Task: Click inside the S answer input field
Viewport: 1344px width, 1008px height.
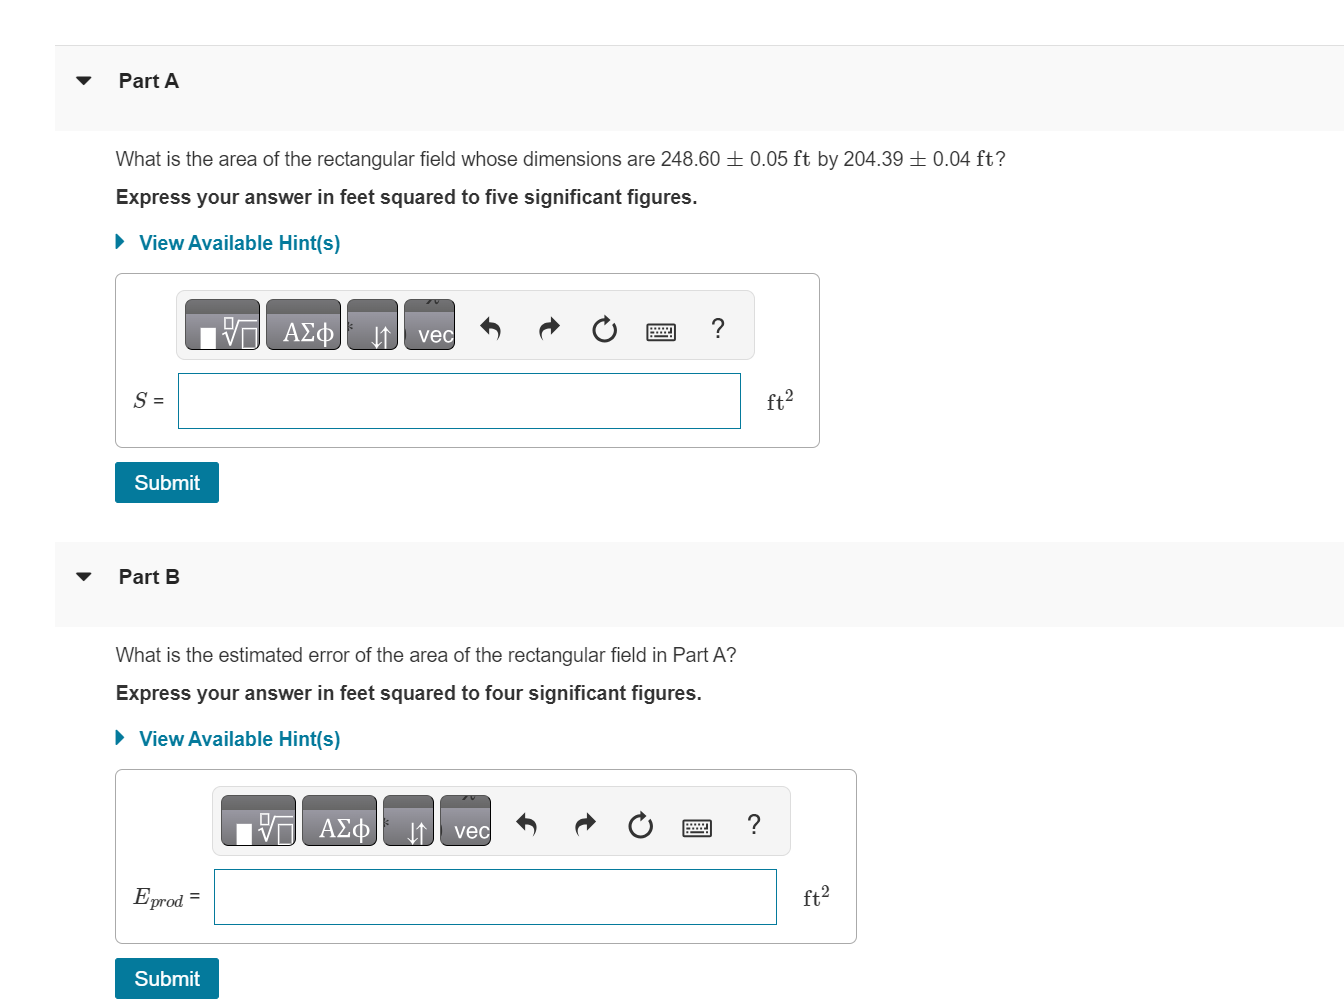Action: pyautogui.click(x=459, y=400)
